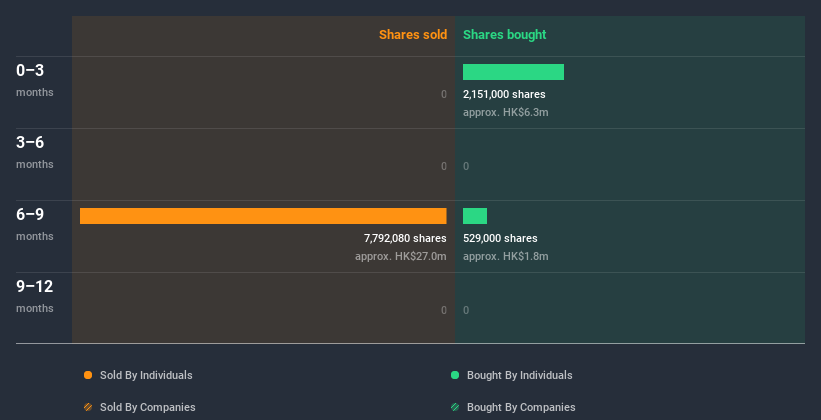The image size is (821, 420).
Task: Select the Bought By Individuals legend label
Action: [519, 375]
